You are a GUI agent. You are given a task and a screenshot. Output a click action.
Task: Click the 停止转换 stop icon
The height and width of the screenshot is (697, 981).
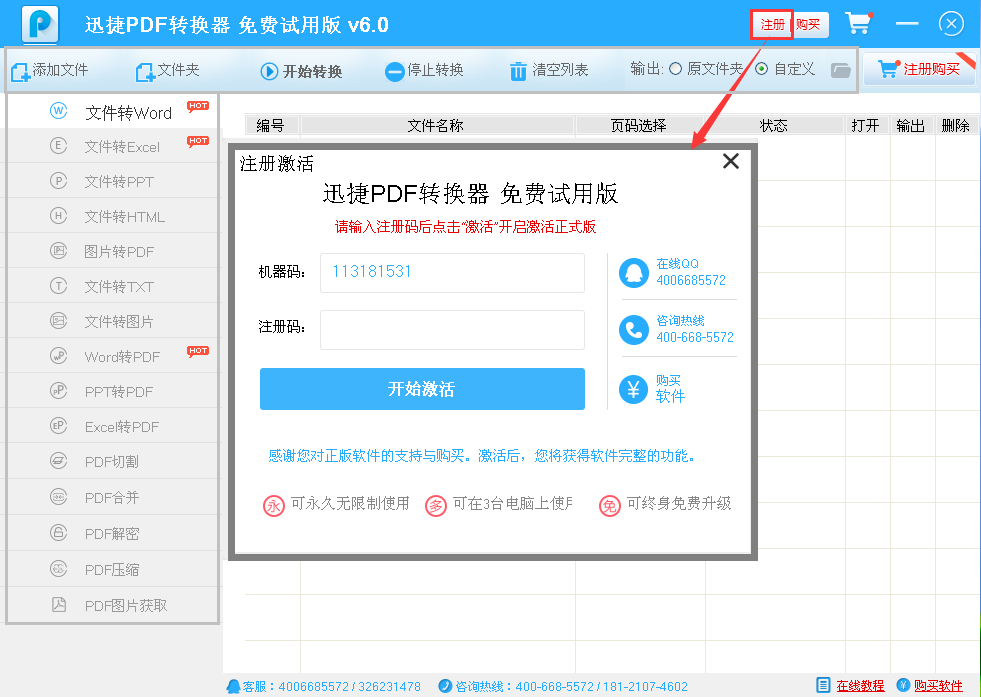(394, 72)
